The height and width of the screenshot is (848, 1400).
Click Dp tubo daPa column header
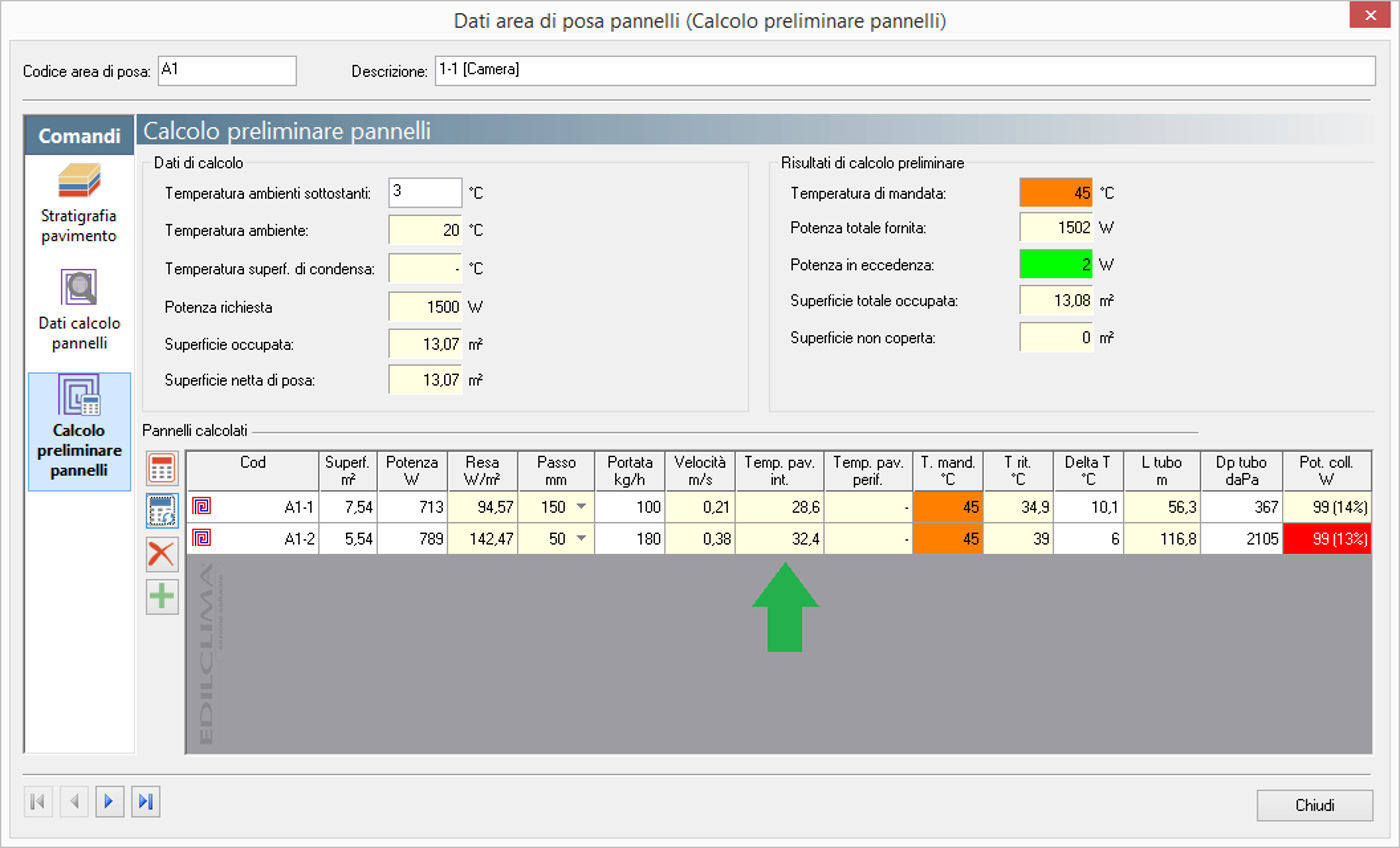(1241, 471)
